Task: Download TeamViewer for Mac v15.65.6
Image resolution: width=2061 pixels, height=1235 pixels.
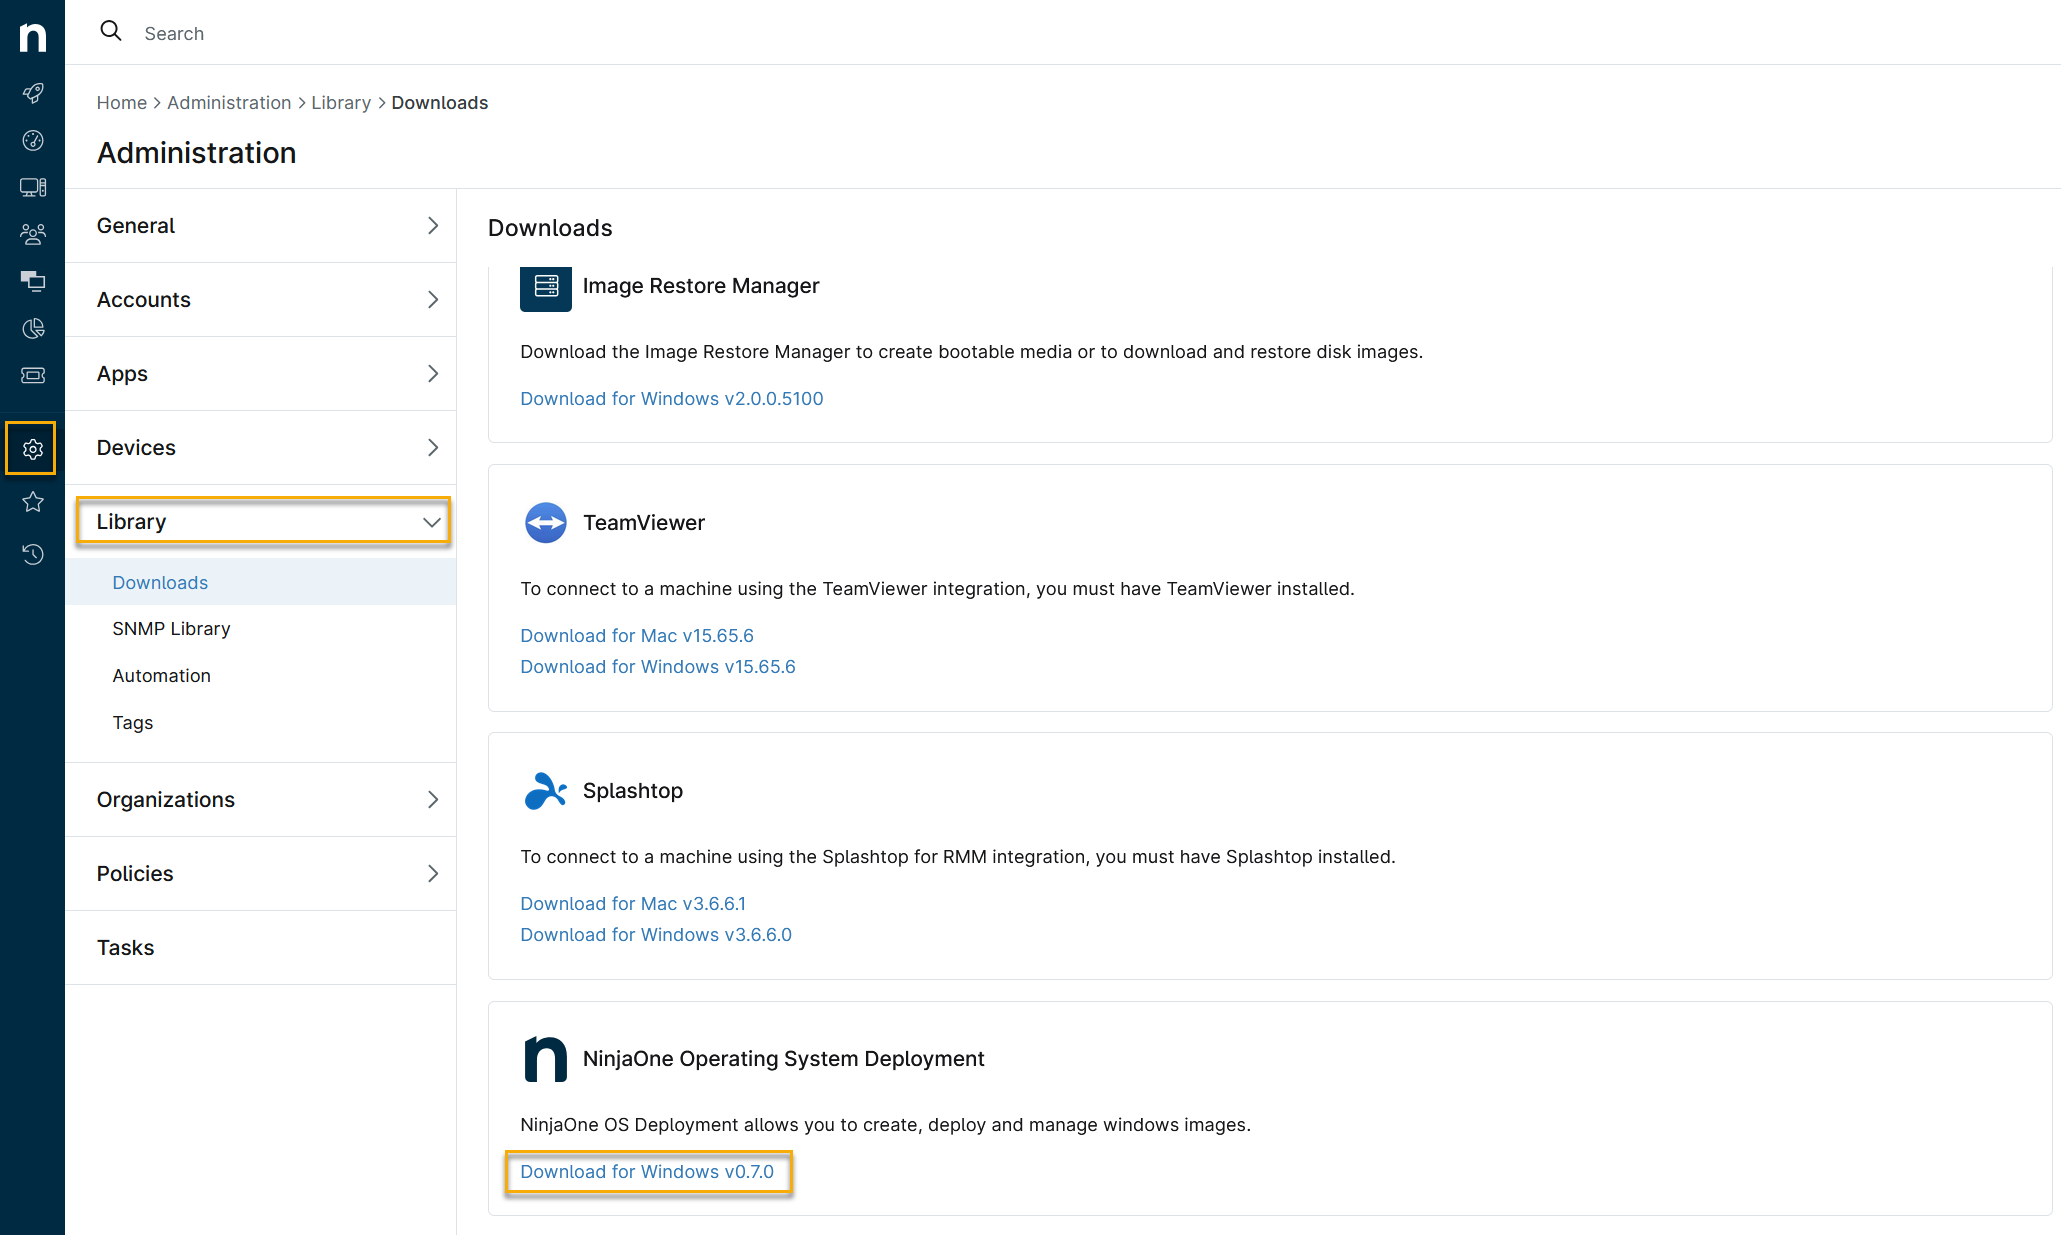Action: point(636,635)
